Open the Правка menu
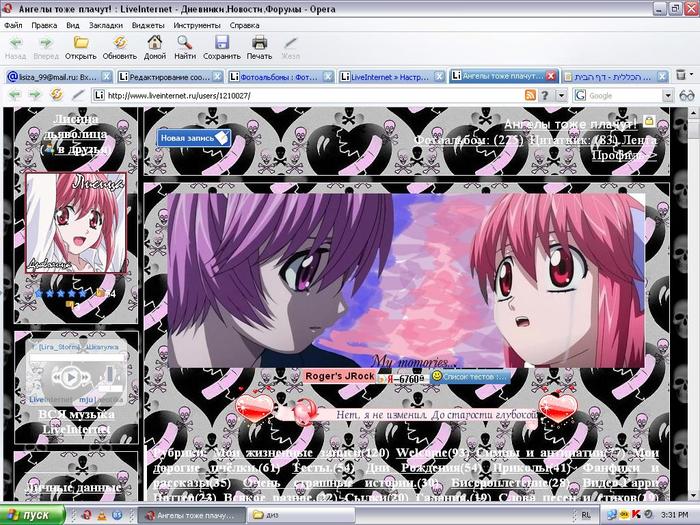The width and height of the screenshot is (700, 525). (44, 25)
